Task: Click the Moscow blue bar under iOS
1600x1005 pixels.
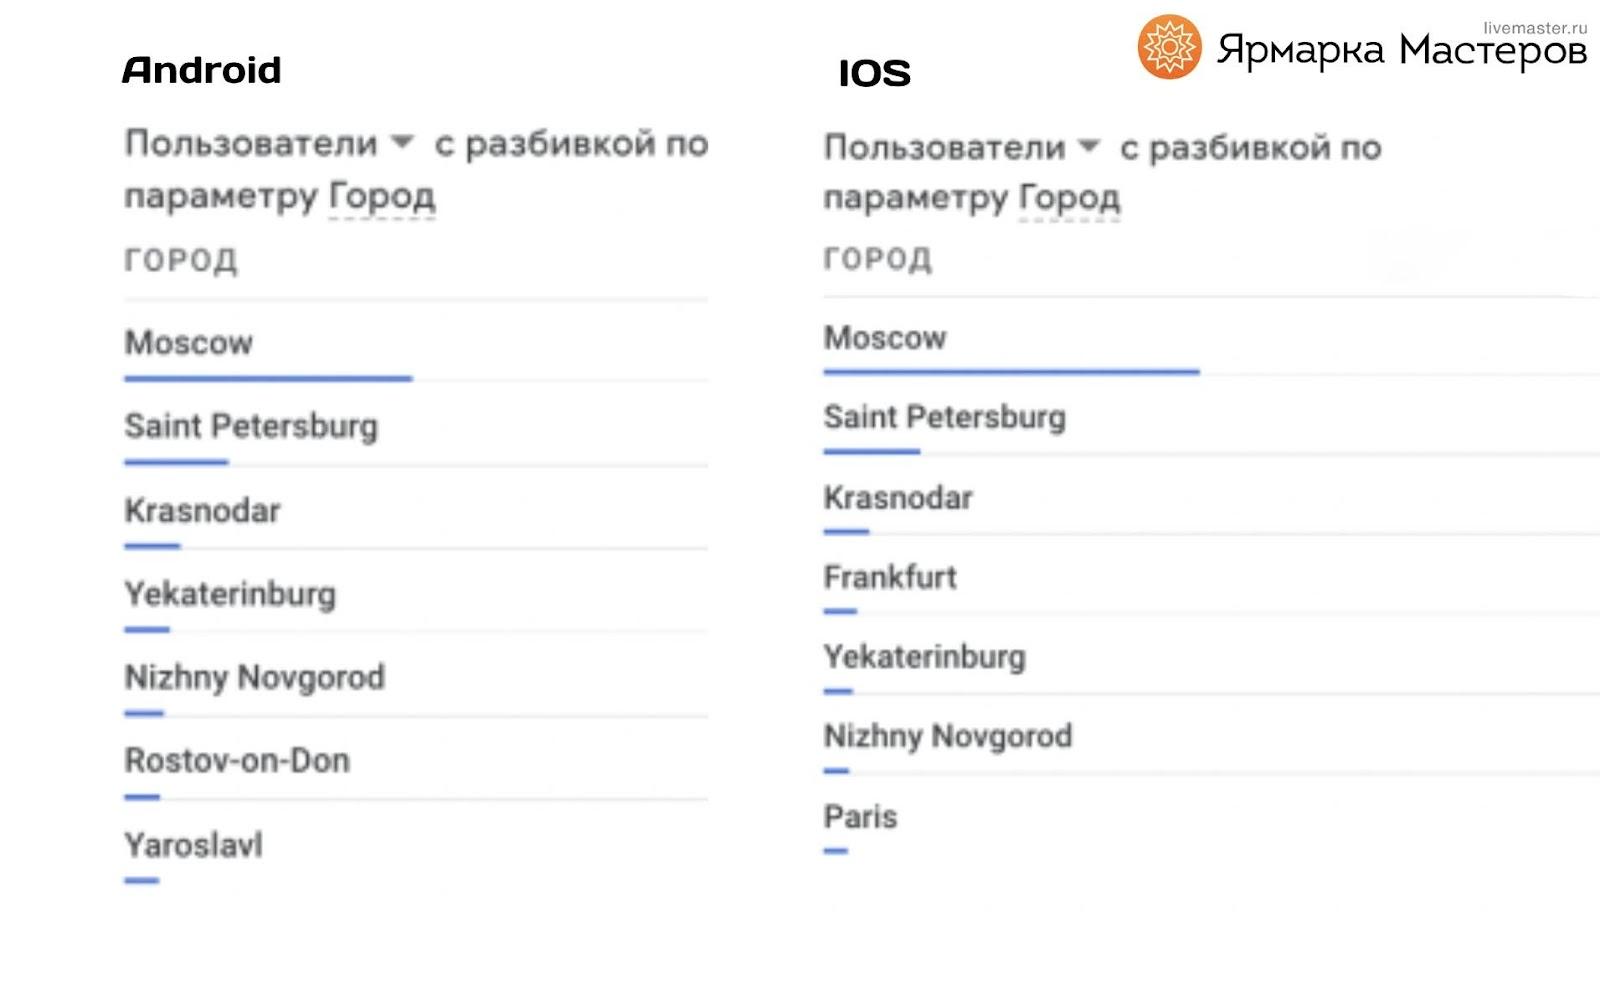Action: click(1011, 372)
